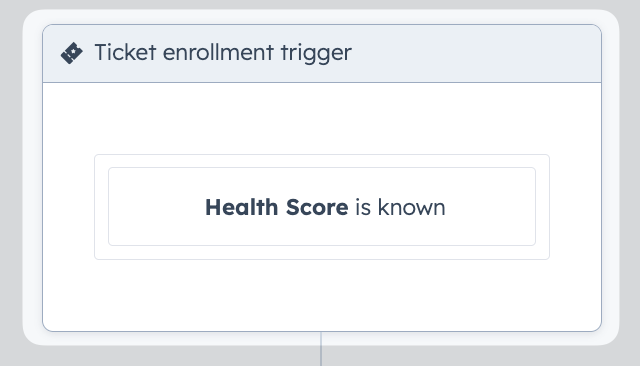The width and height of the screenshot is (640, 366).
Task: Click empty white space above the filter group
Action: (322, 118)
